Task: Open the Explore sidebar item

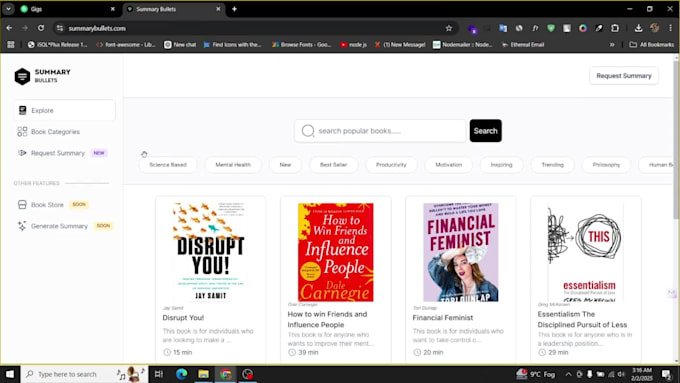Action: click(65, 110)
